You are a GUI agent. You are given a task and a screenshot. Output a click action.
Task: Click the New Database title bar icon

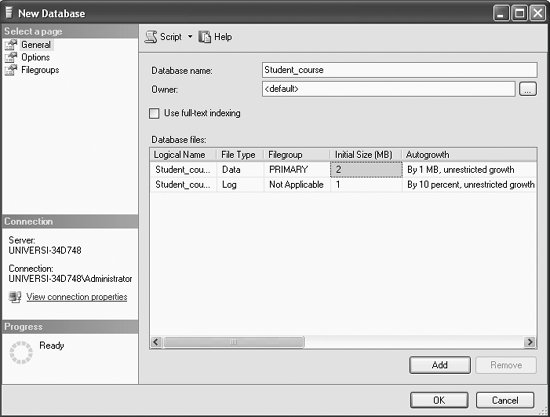pyautogui.click(x=9, y=13)
